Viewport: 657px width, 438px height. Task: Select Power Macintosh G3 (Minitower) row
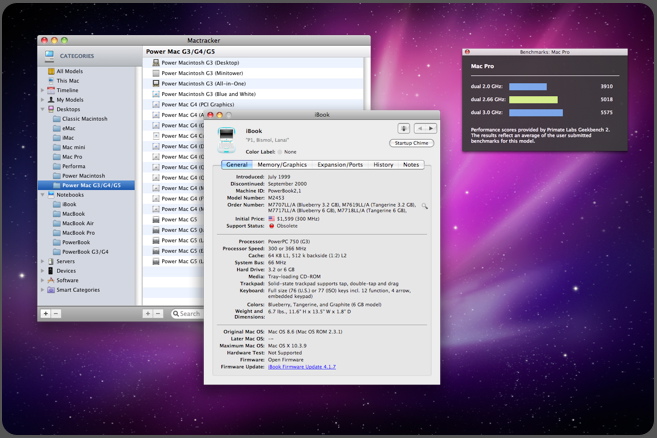click(253, 73)
